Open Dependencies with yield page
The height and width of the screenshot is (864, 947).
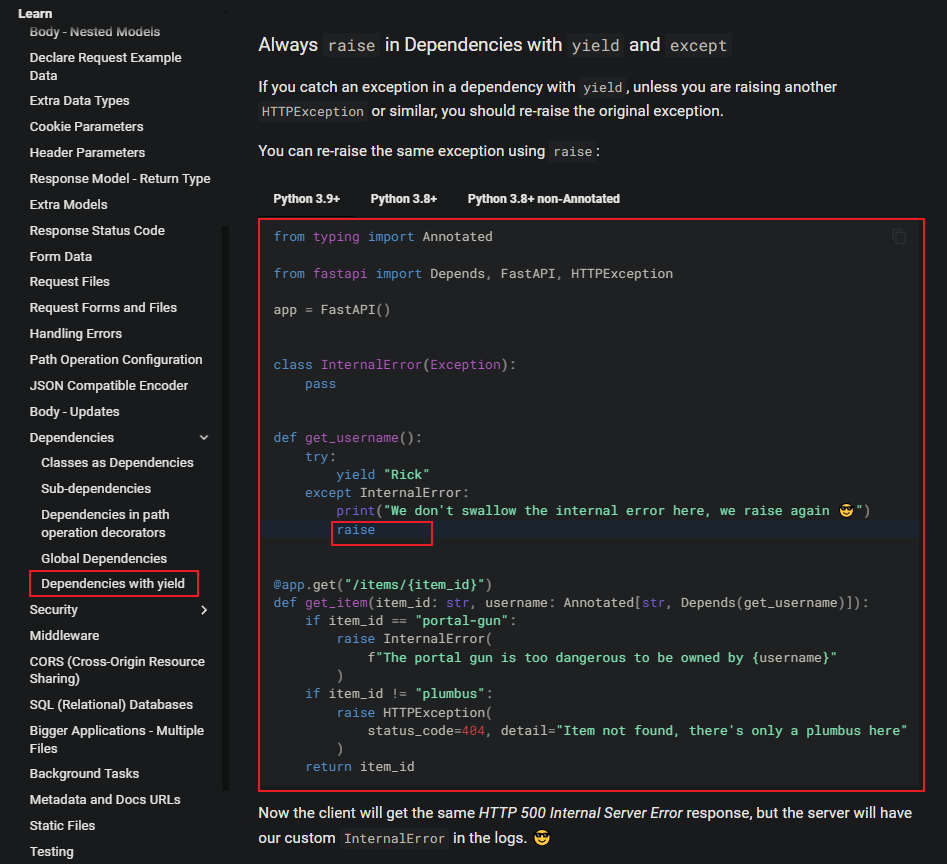(x=113, y=584)
